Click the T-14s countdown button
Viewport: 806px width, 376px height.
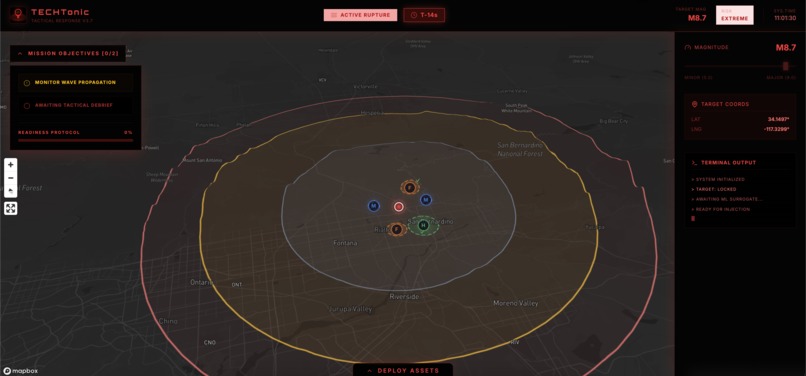(424, 15)
